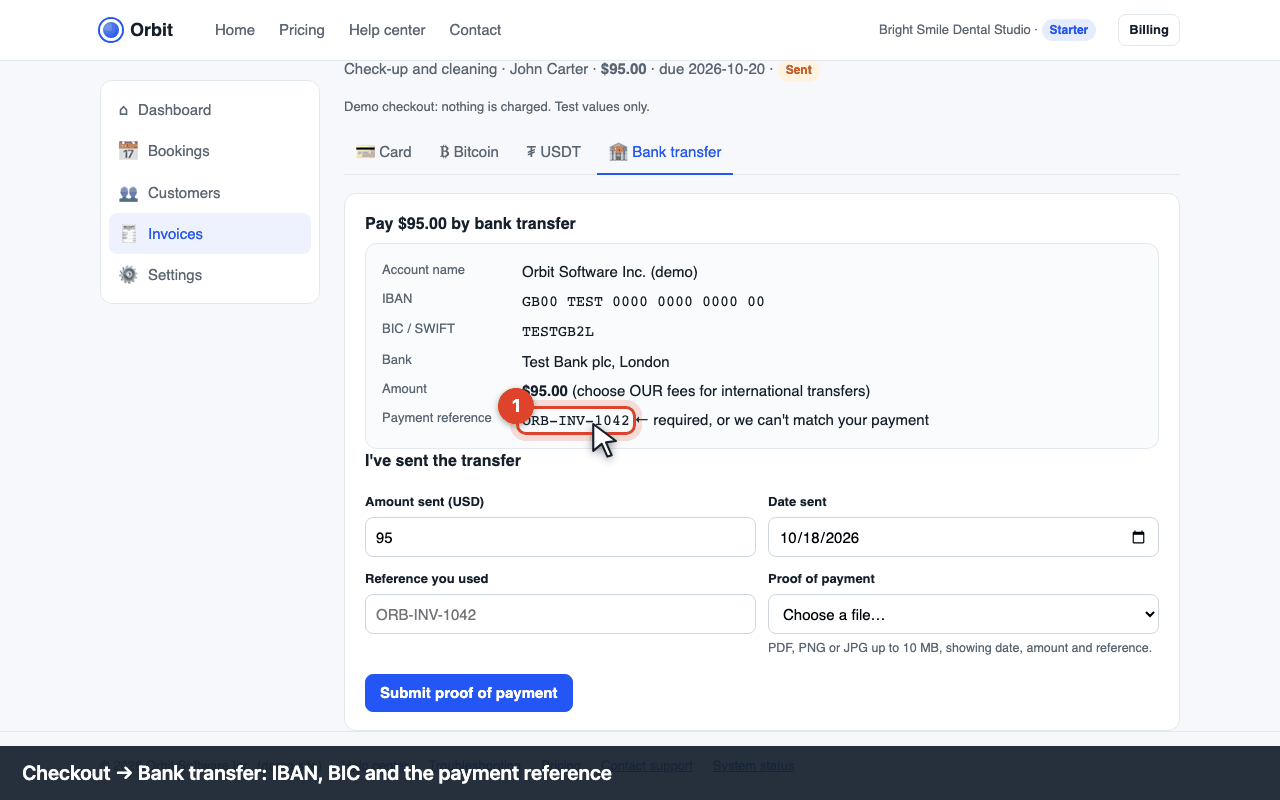Click the Dashboard home icon in sidebar

(x=124, y=110)
